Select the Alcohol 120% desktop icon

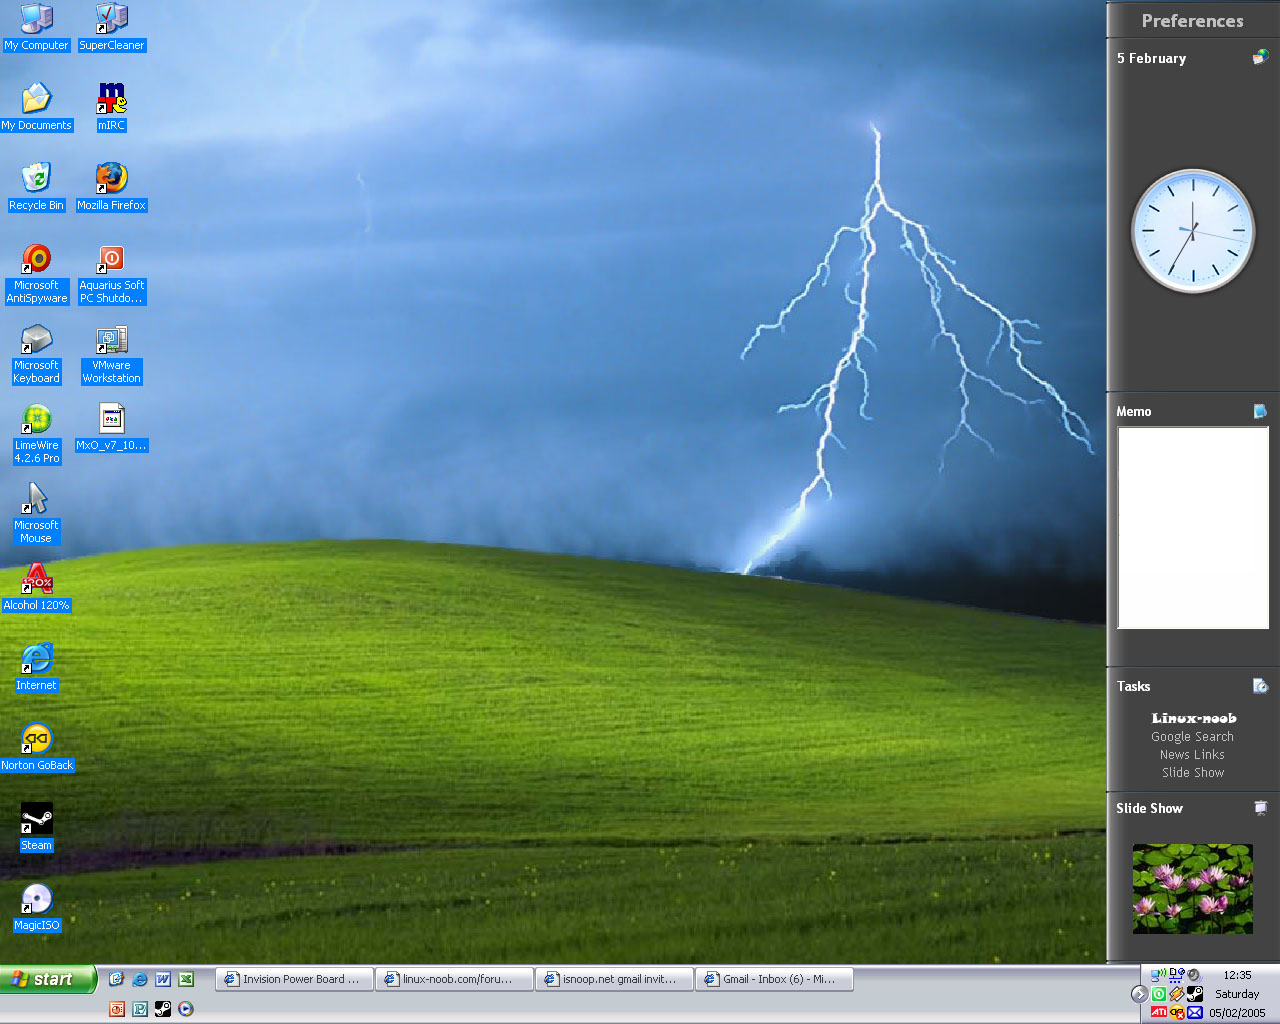coord(37,581)
